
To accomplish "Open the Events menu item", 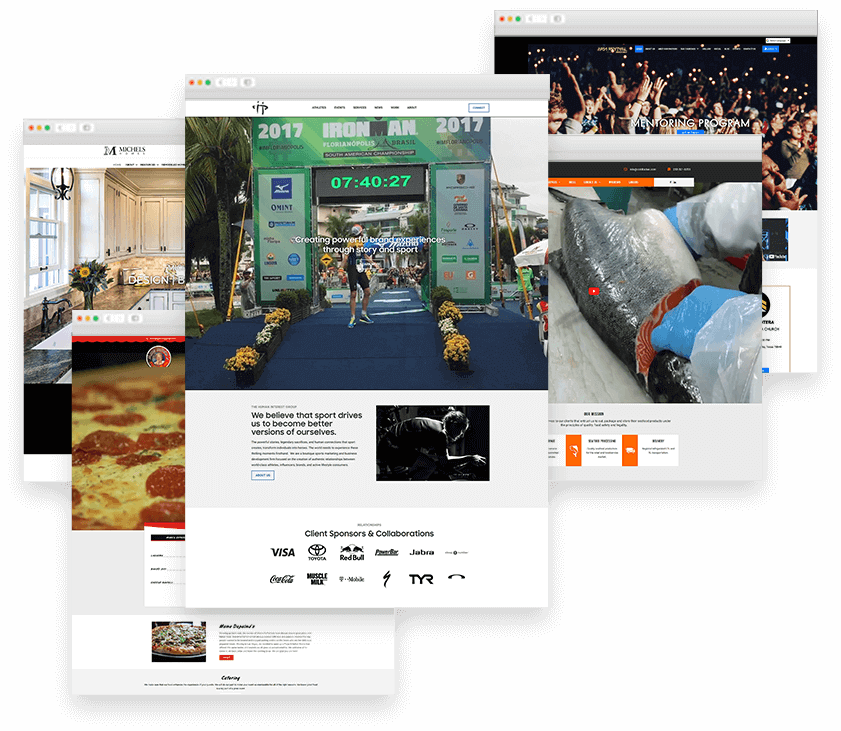I will (x=339, y=107).
